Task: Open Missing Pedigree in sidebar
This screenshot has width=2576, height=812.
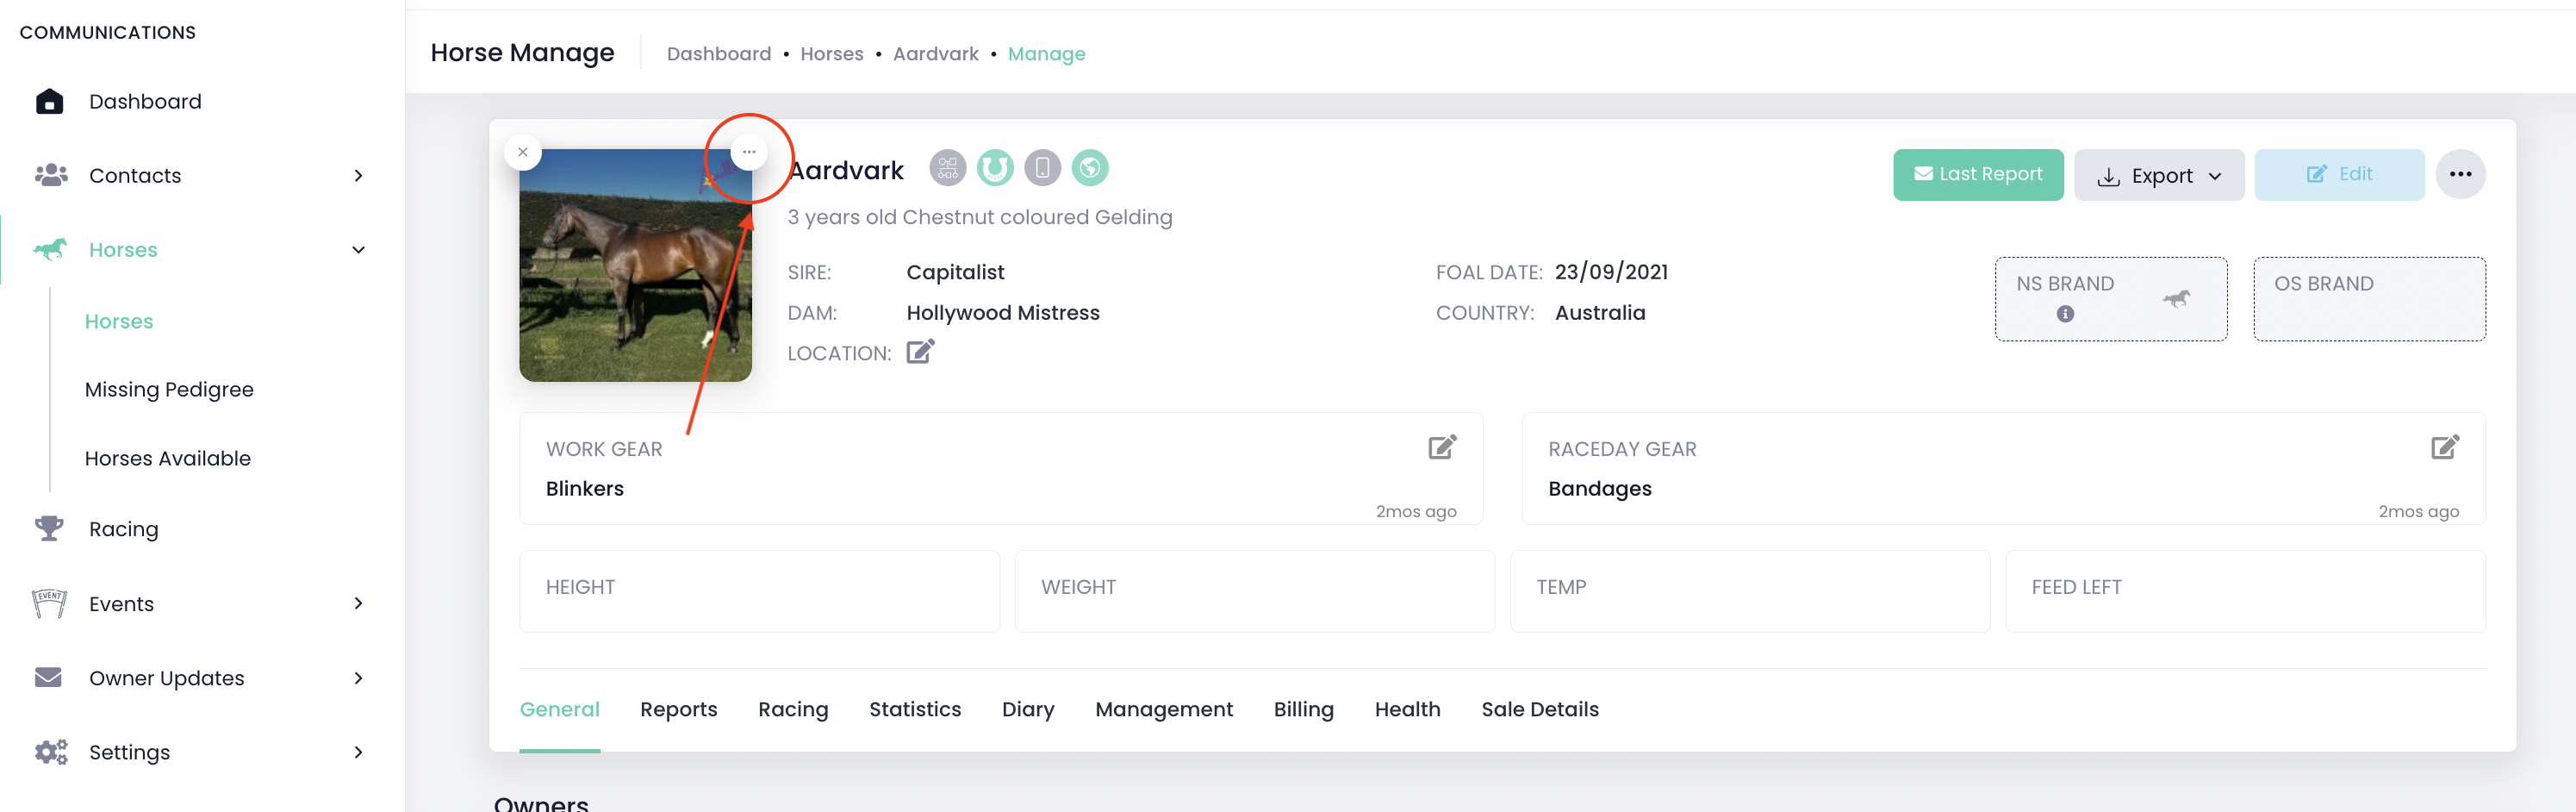Action: (169, 390)
